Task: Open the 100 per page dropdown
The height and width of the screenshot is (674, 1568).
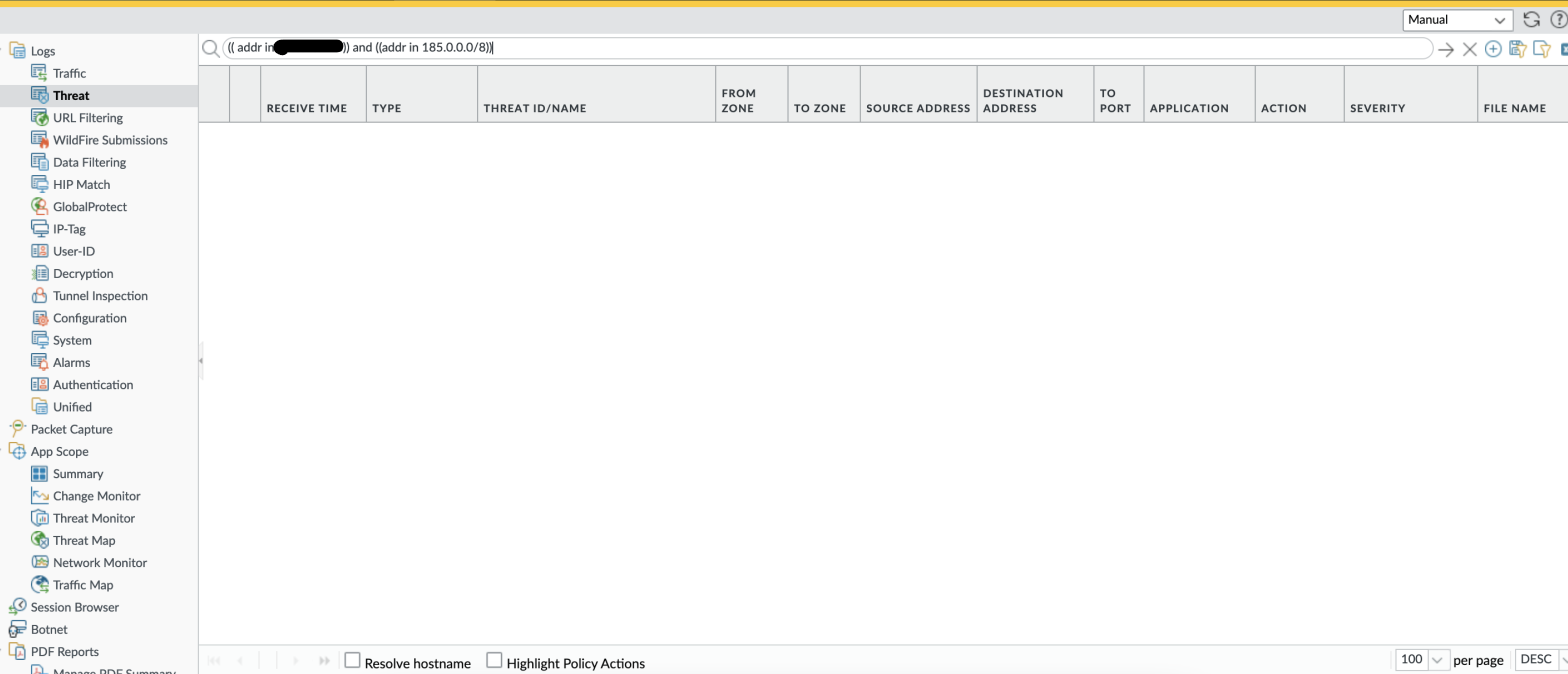Action: pos(1423,660)
